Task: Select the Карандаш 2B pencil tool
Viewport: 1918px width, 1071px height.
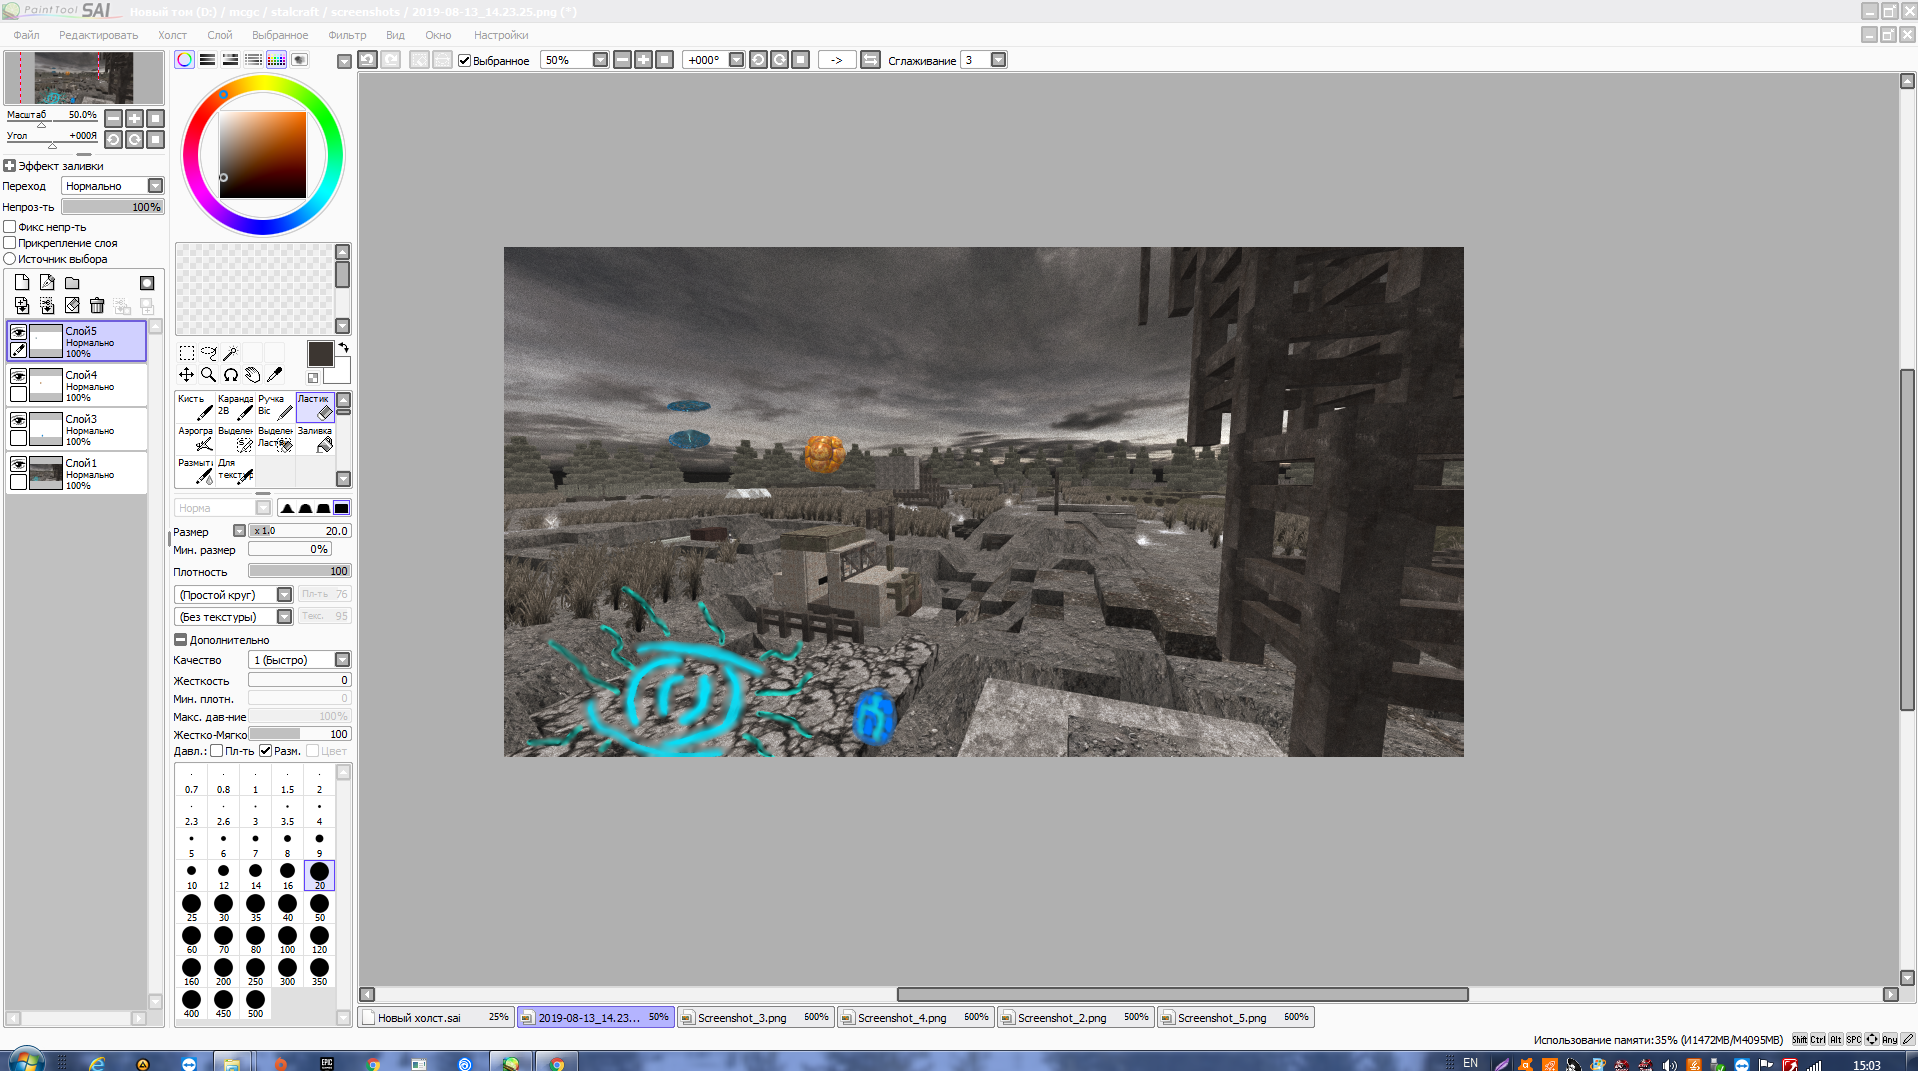Action: [235, 406]
